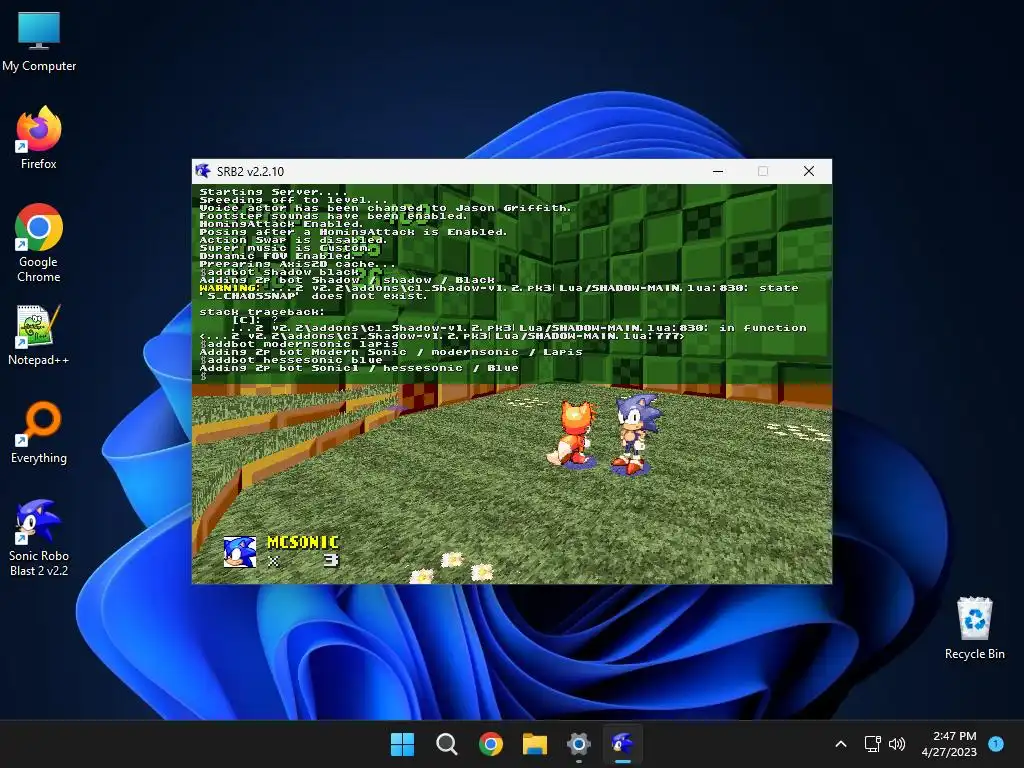Click the Sonic character in the game
The height and width of the screenshot is (768, 1024).
635,433
